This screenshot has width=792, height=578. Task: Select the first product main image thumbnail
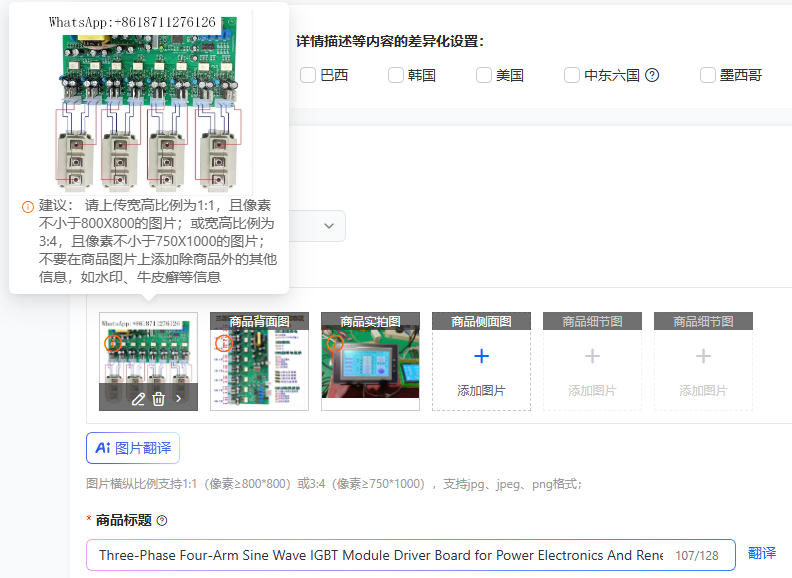pyautogui.click(x=148, y=361)
